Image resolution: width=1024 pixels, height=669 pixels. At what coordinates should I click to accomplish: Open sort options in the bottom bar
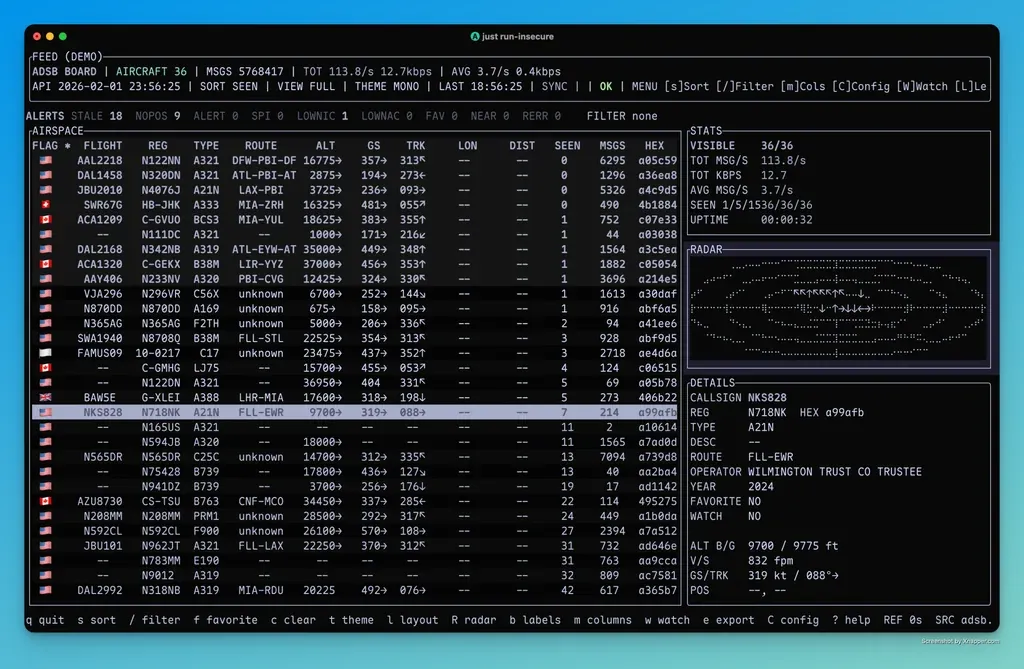[x=96, y=620]
